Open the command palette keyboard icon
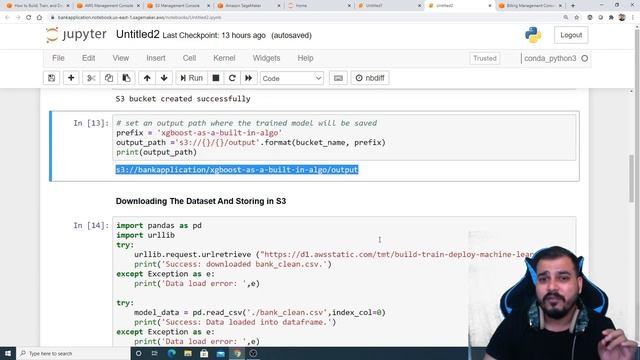The image size is (640, 360). 338,78
